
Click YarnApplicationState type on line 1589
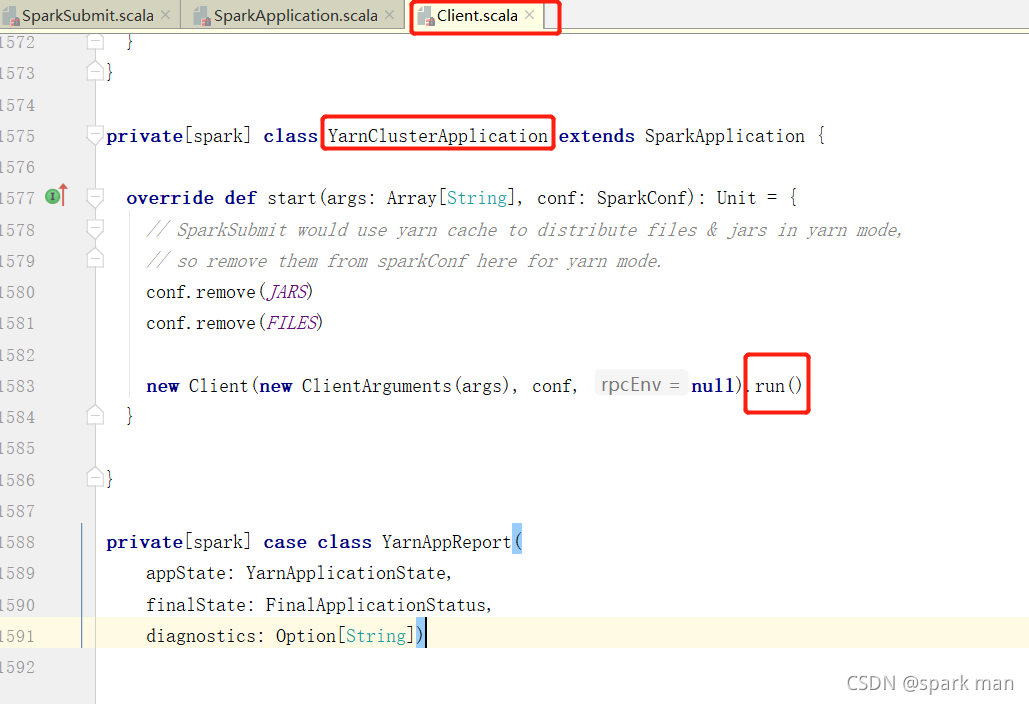click(x=346, y=573)
